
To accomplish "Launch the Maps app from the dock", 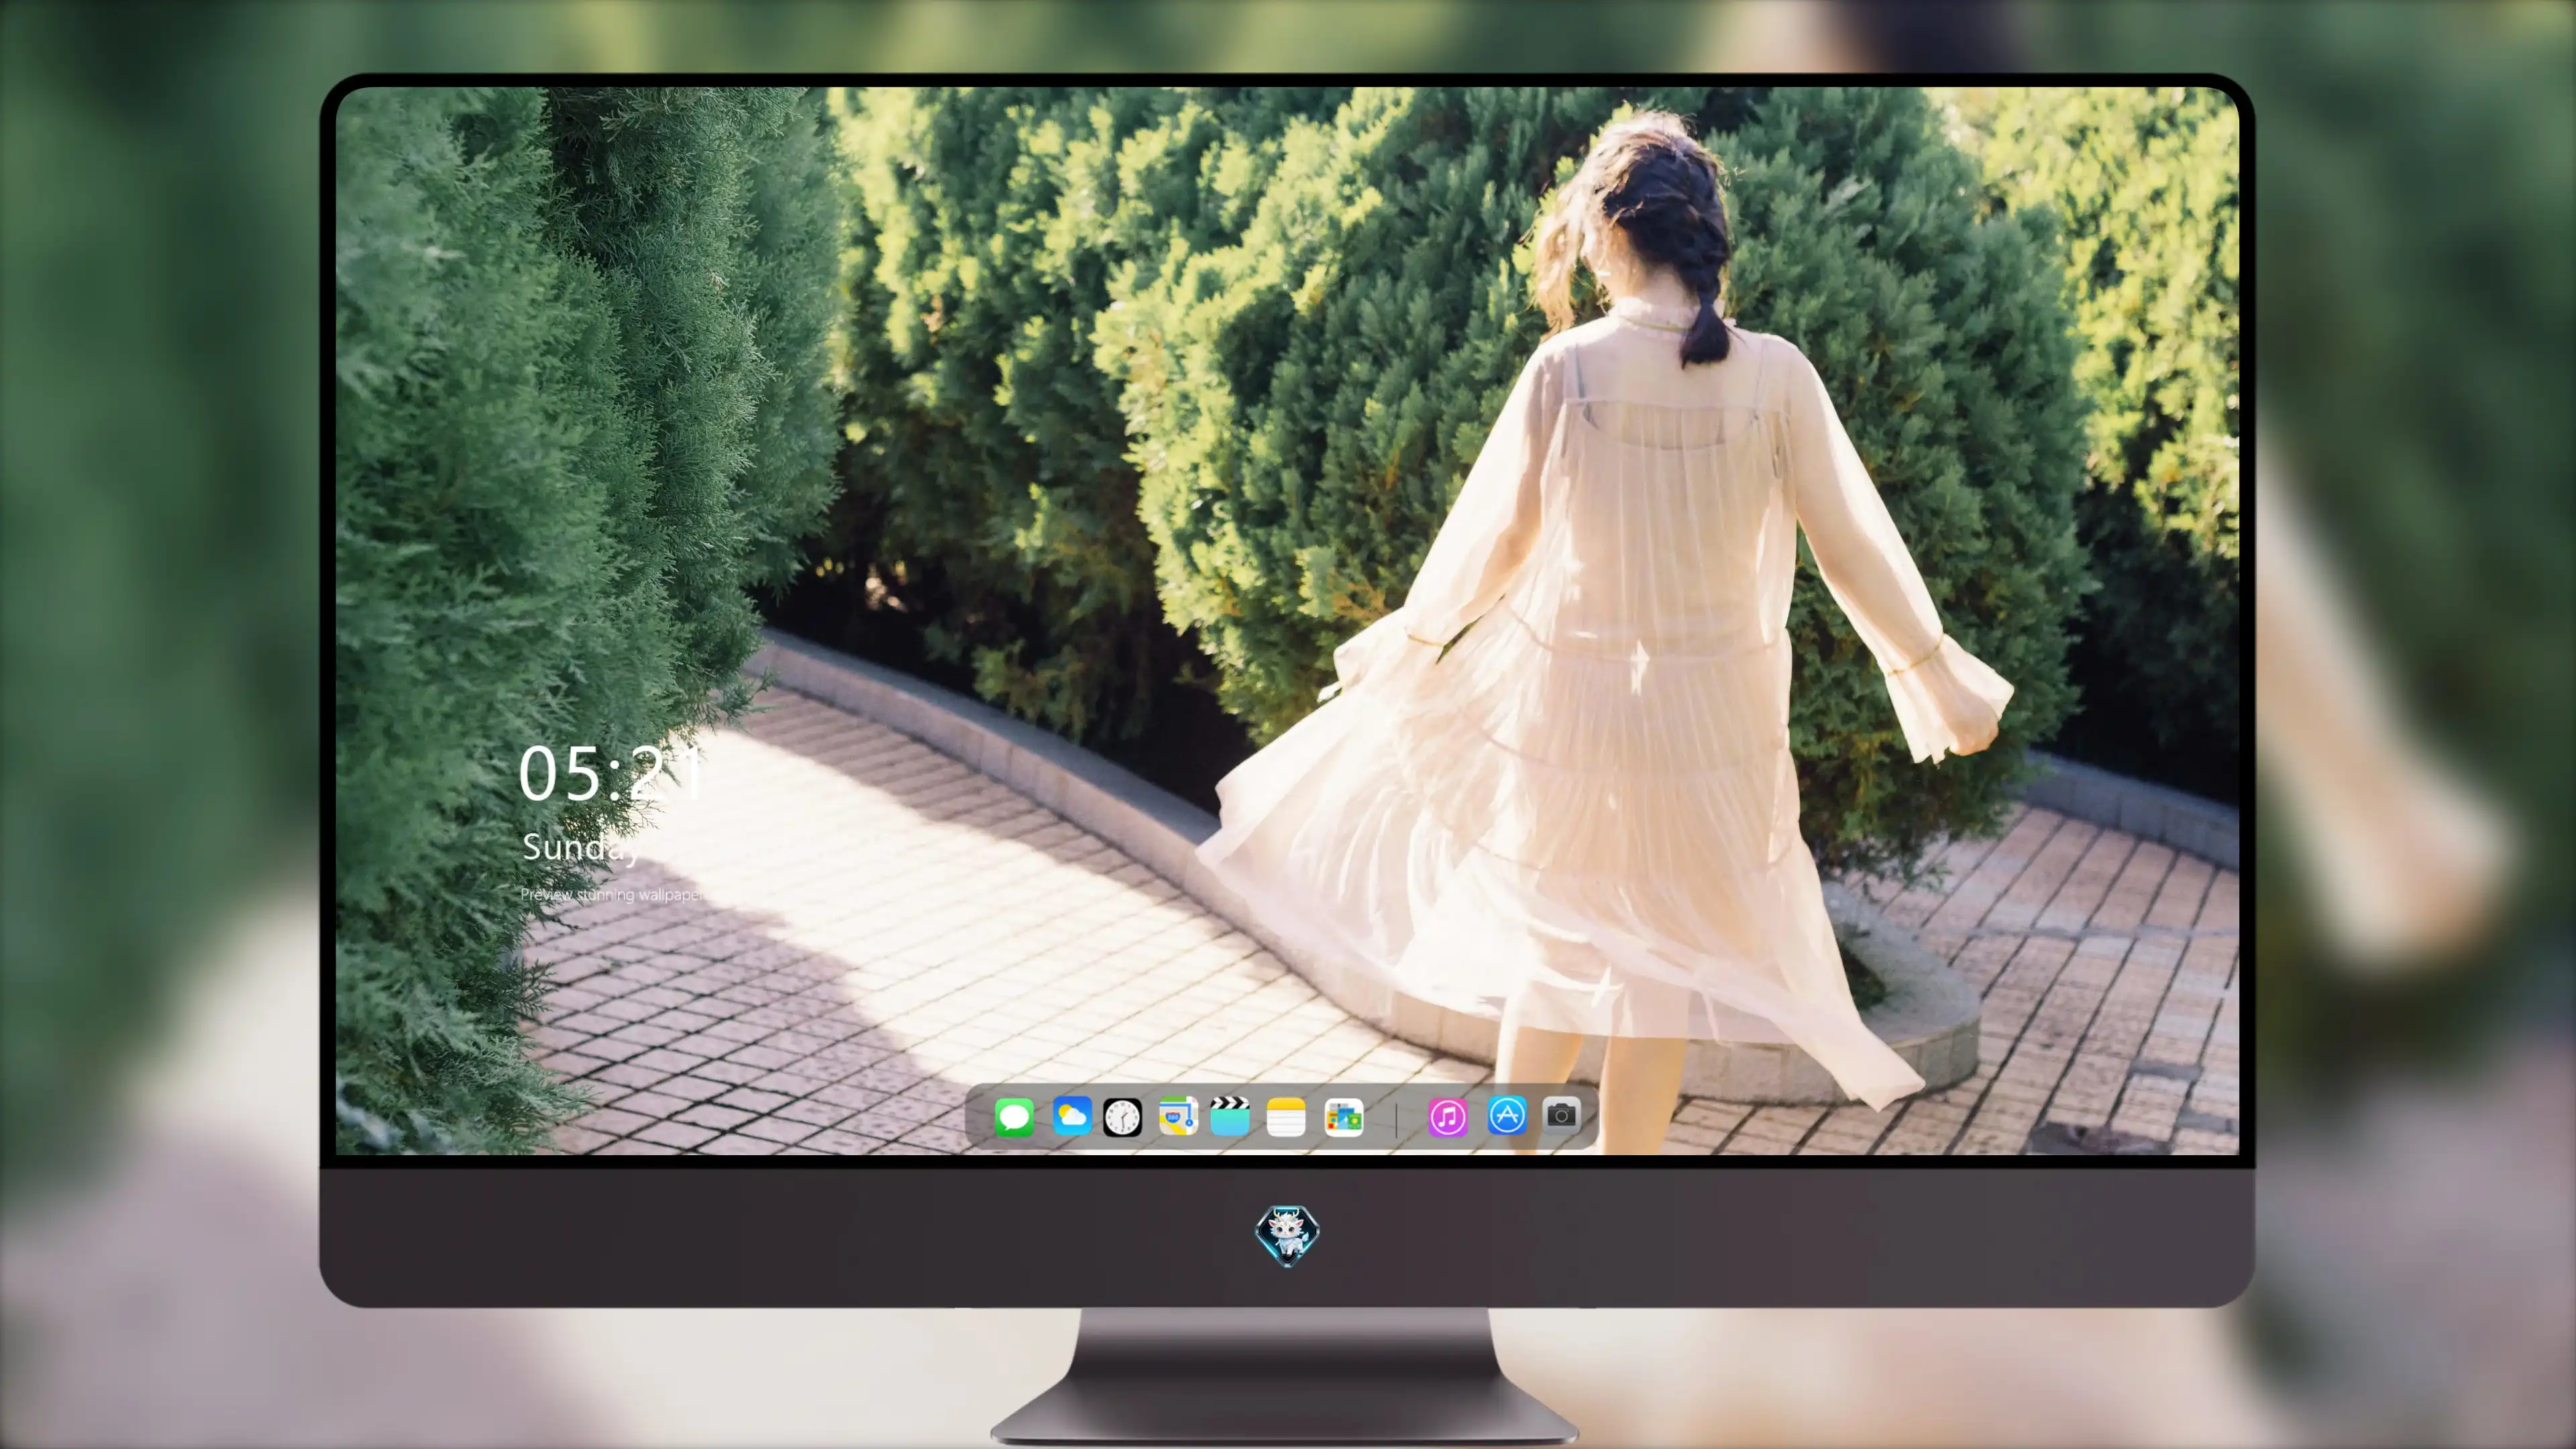I will pos(1178,1116).
